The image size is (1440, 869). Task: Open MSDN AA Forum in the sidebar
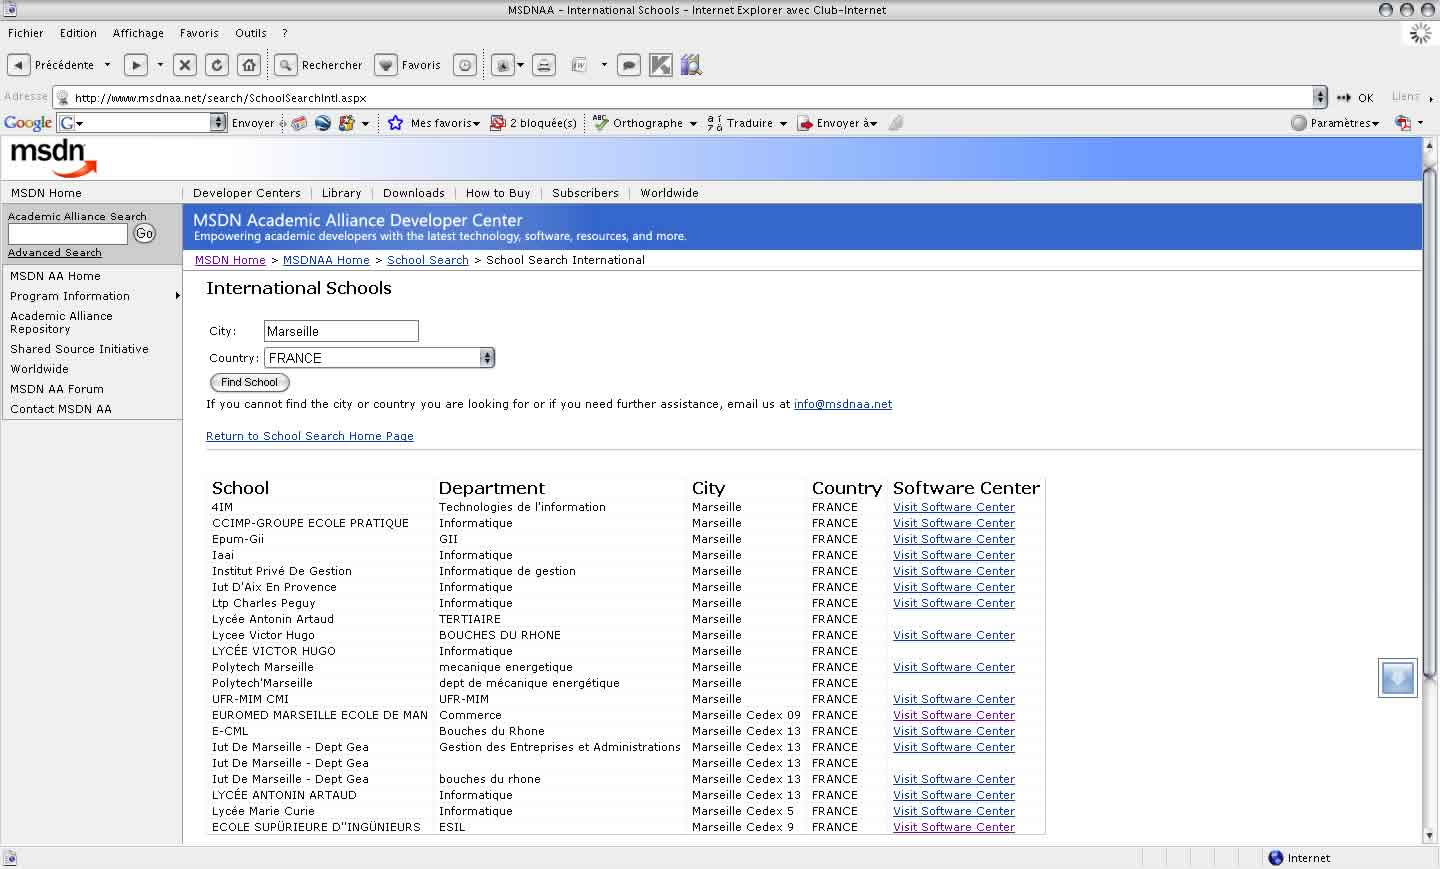coord(57,389)
